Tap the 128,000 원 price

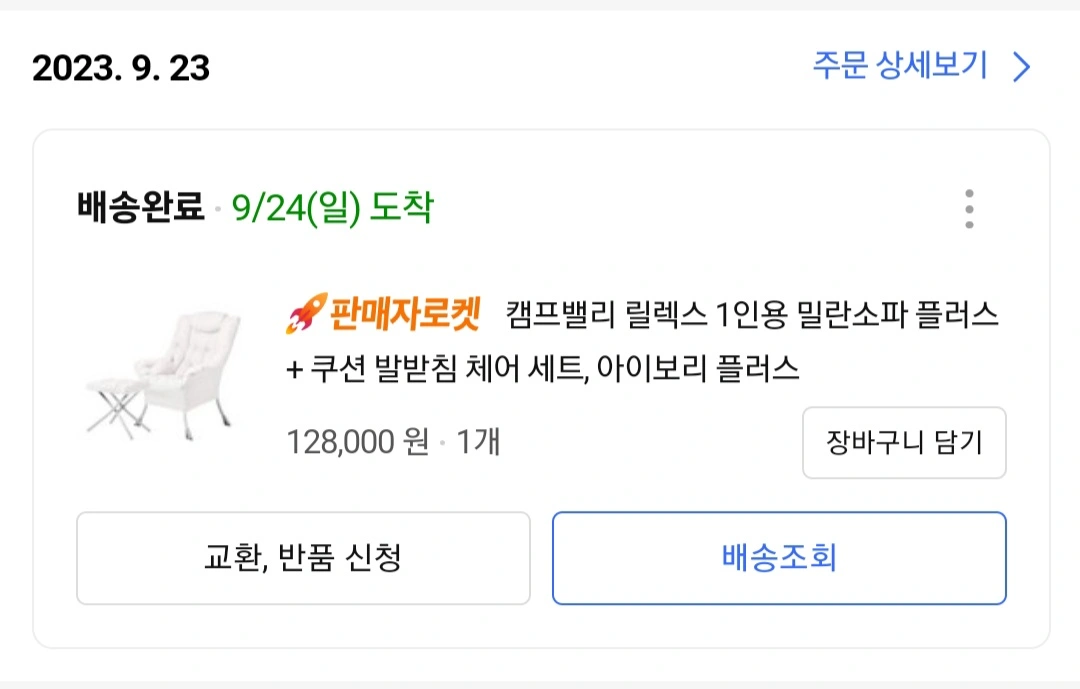[357, 441]
